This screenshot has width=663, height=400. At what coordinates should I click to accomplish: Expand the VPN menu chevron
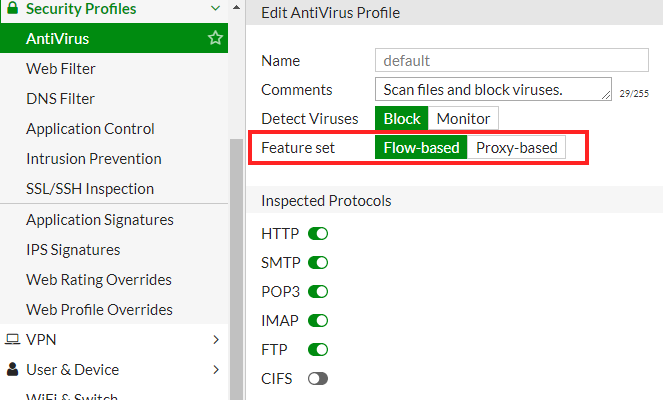[215, 340]
